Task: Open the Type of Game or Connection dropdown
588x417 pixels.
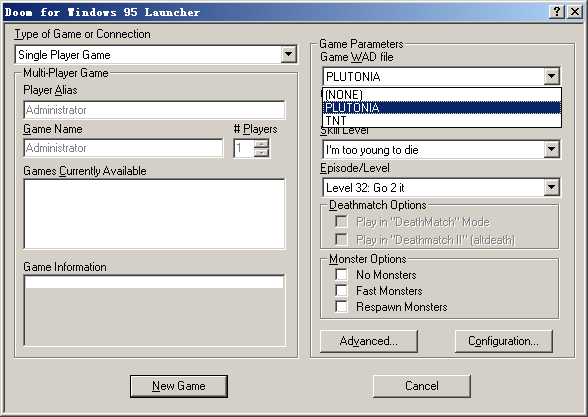Action: click(288, 55)
